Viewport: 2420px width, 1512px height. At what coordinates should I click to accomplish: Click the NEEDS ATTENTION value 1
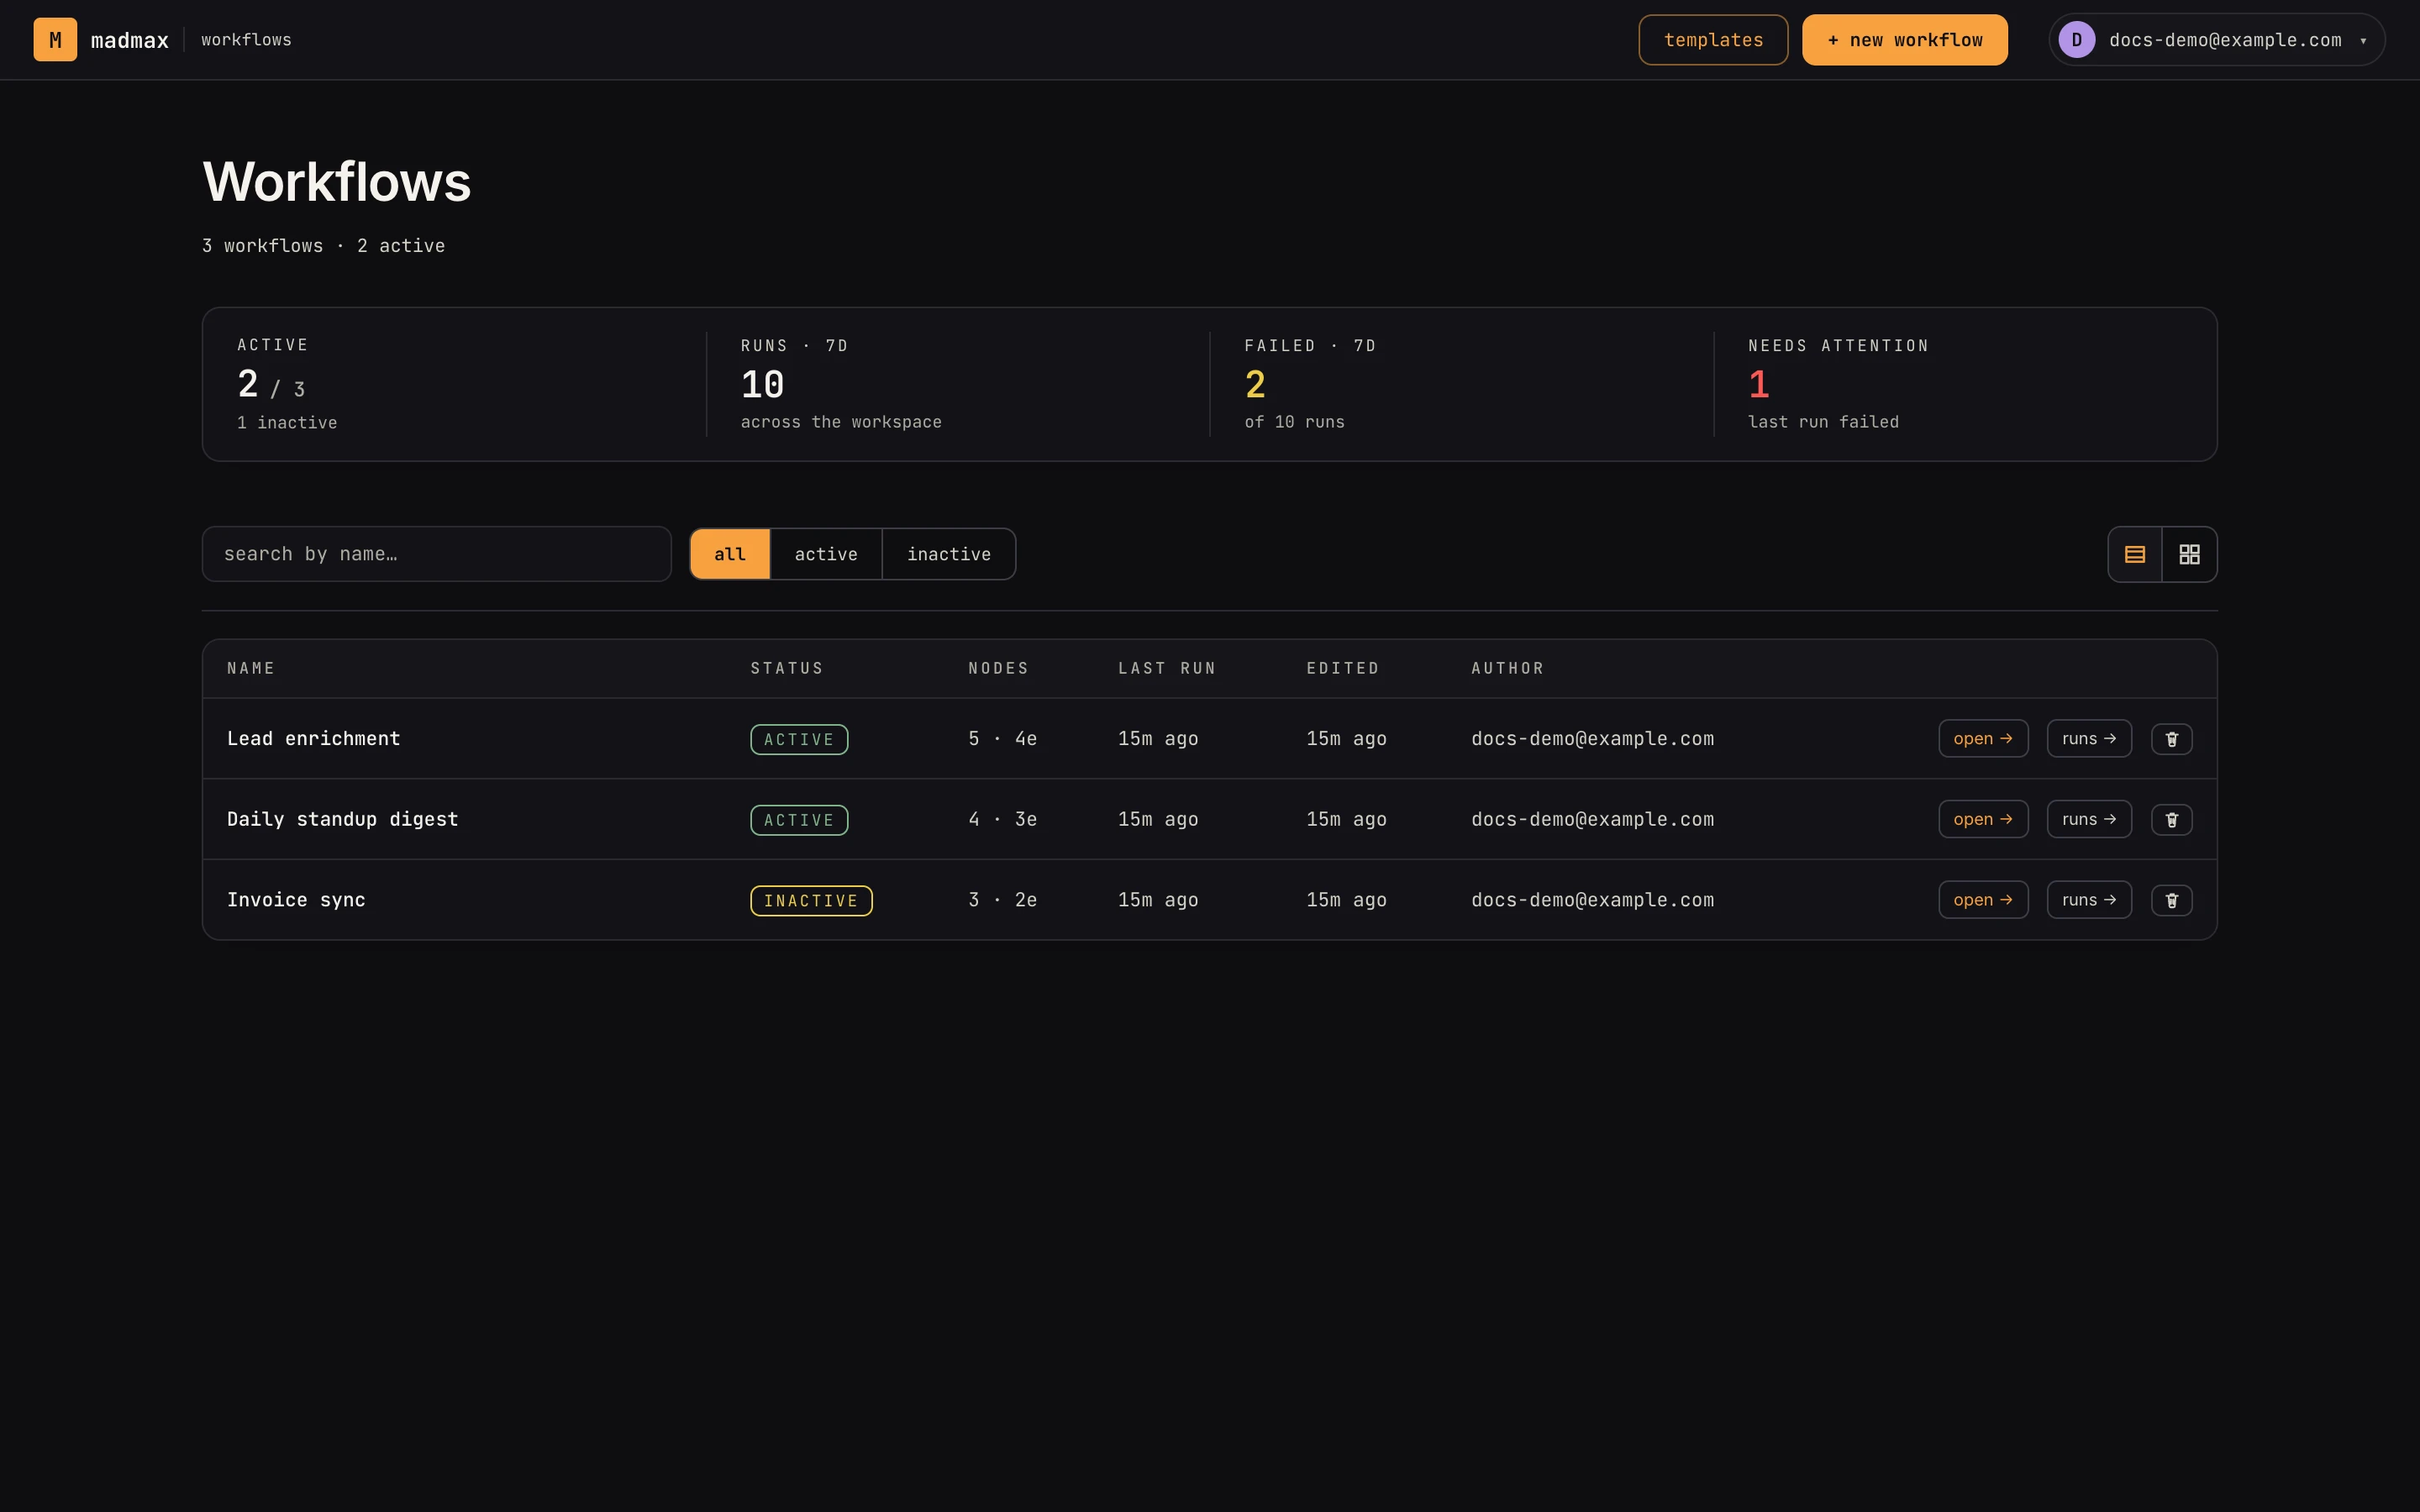(x=1759, y=385)
